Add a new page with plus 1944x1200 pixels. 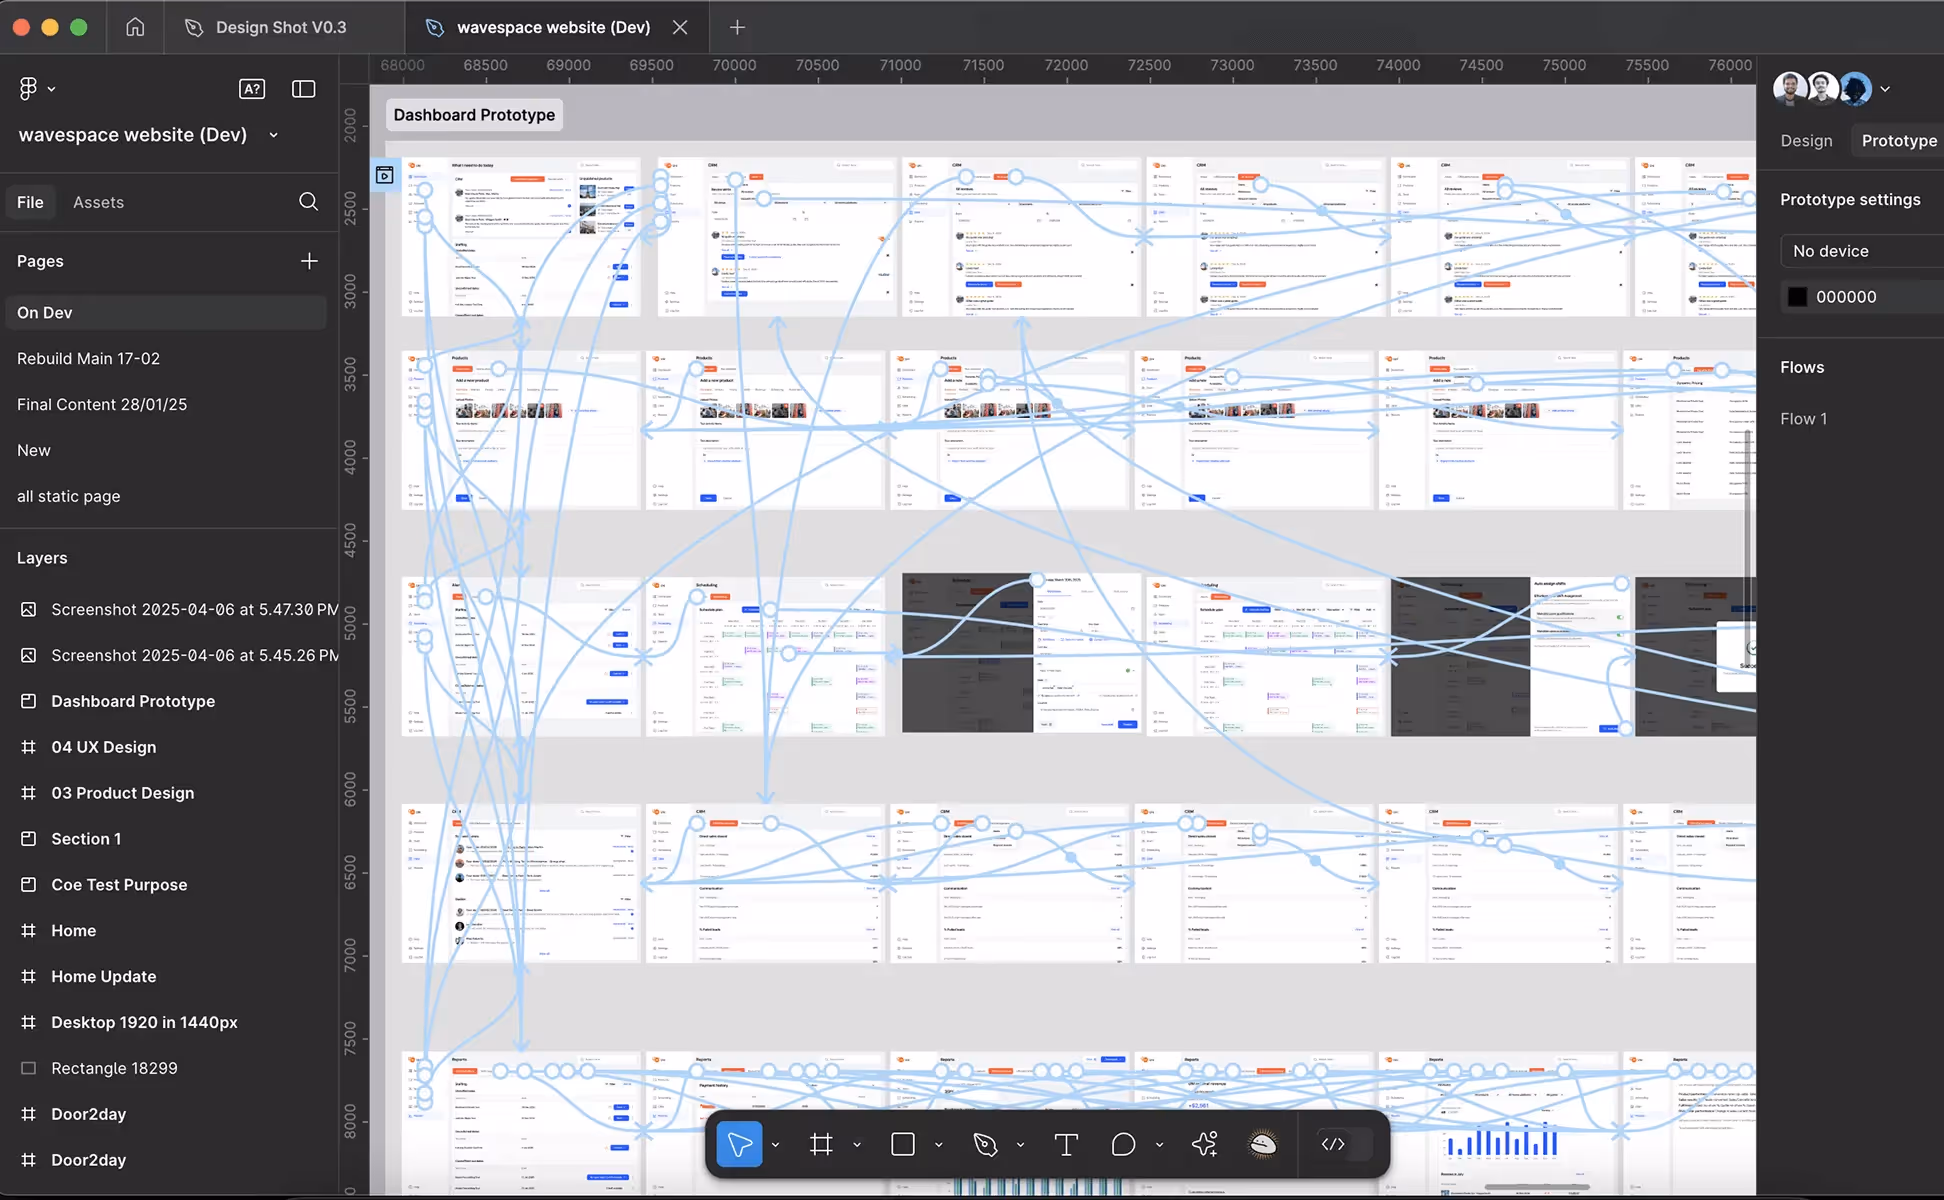[x=309, y=261]
